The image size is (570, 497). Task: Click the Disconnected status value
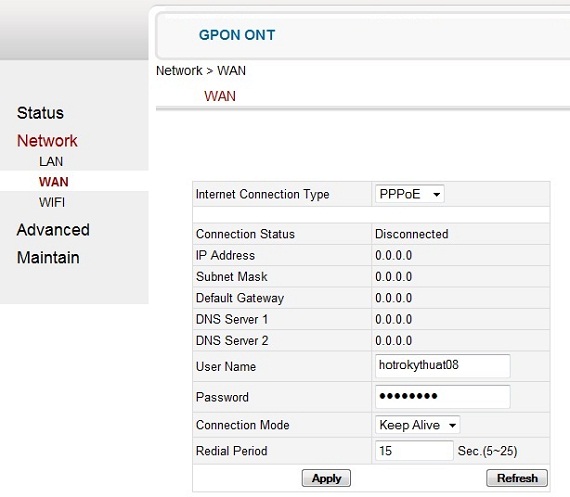click(412, 234)
